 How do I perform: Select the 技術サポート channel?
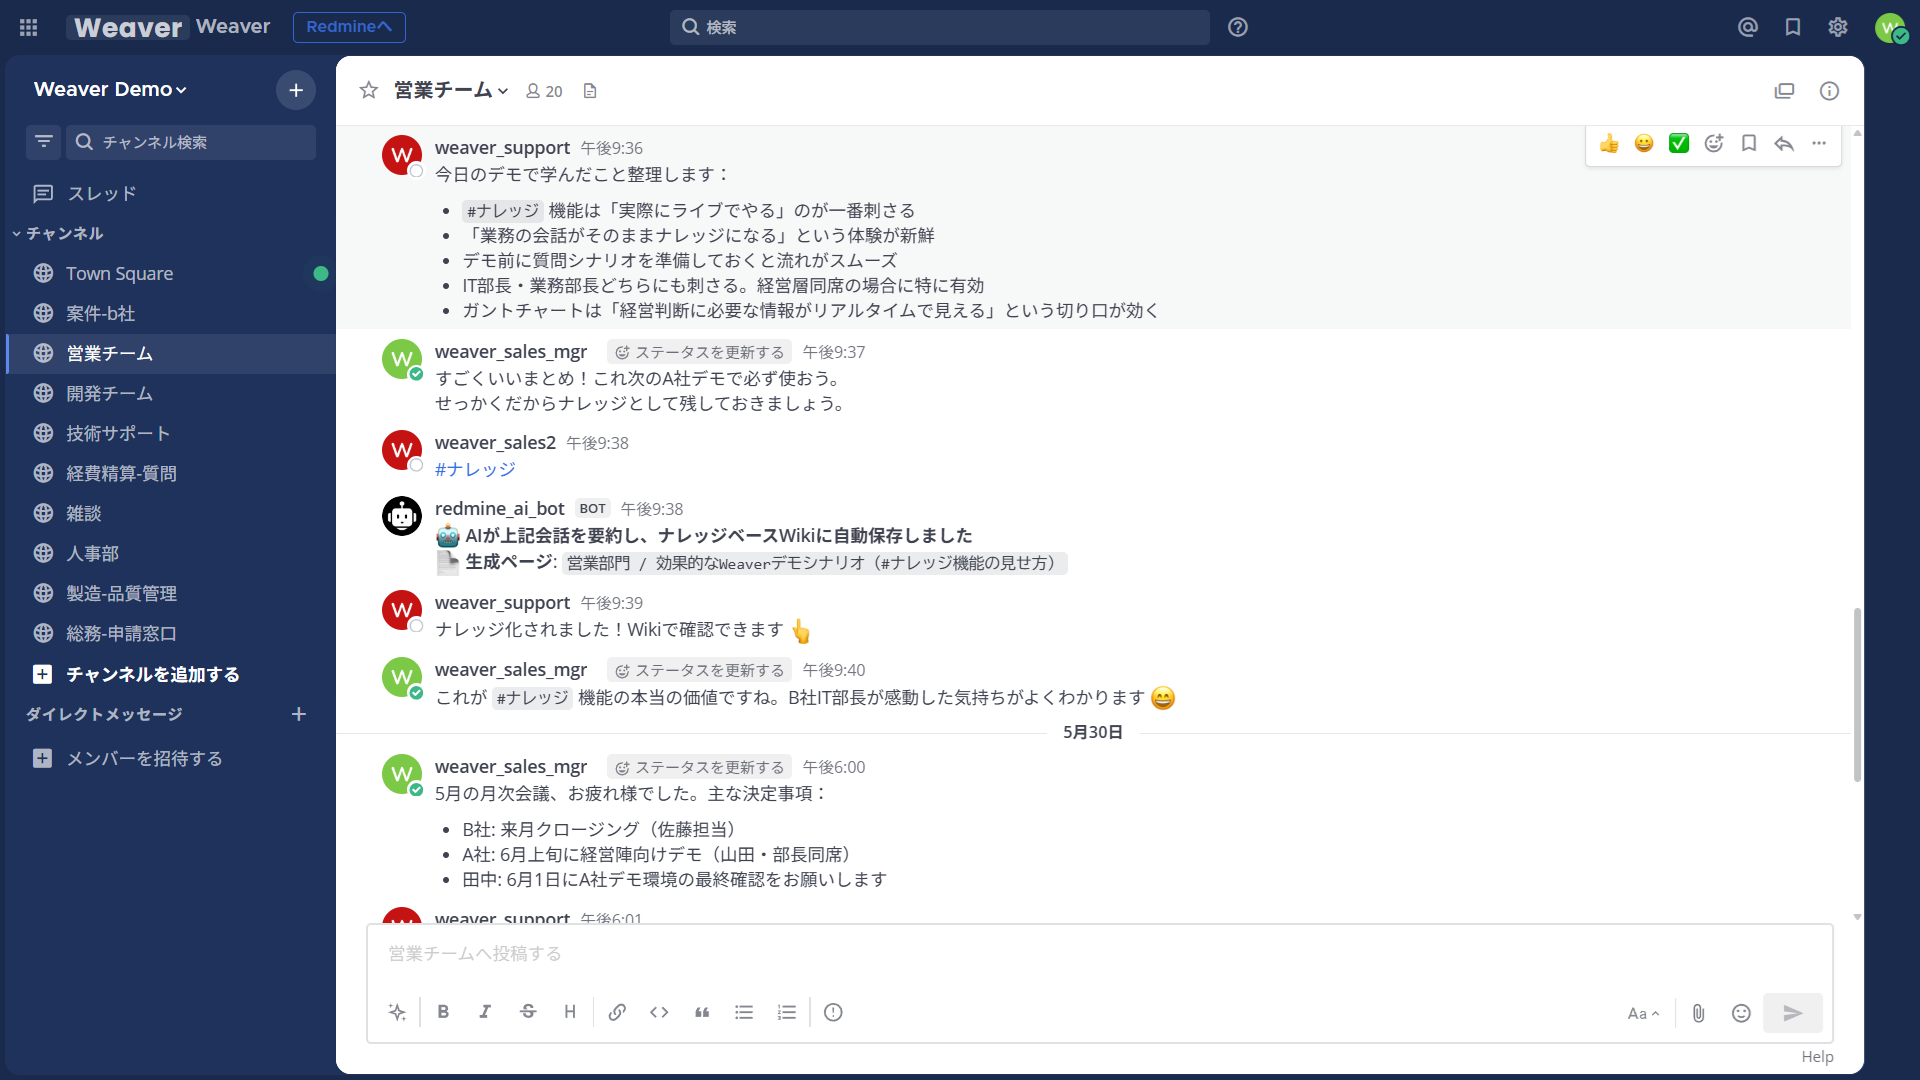click(x=170, y=433)
